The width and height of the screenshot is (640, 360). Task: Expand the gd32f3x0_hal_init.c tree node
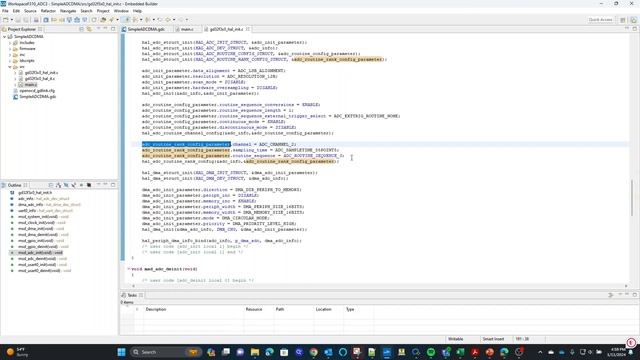[x=16, y=73]
